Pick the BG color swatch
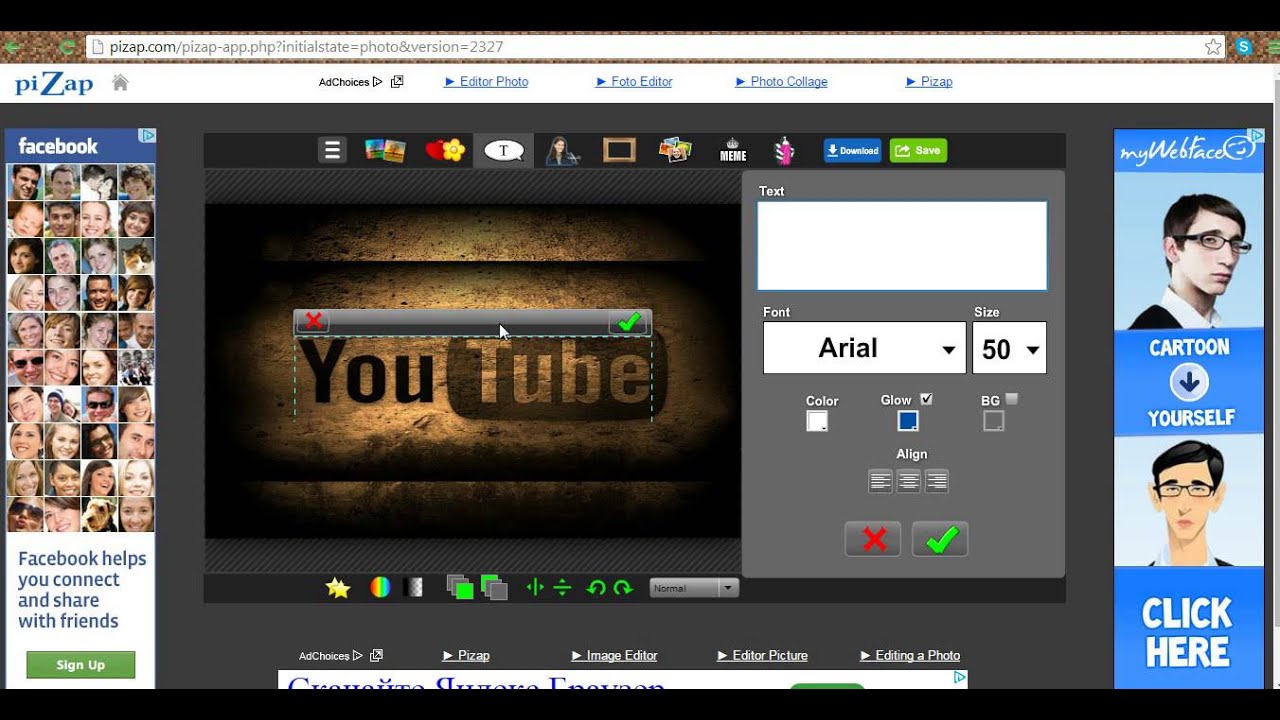This screenshot has height=720, width=1280. pyautogui.click(x=993, y=422)
